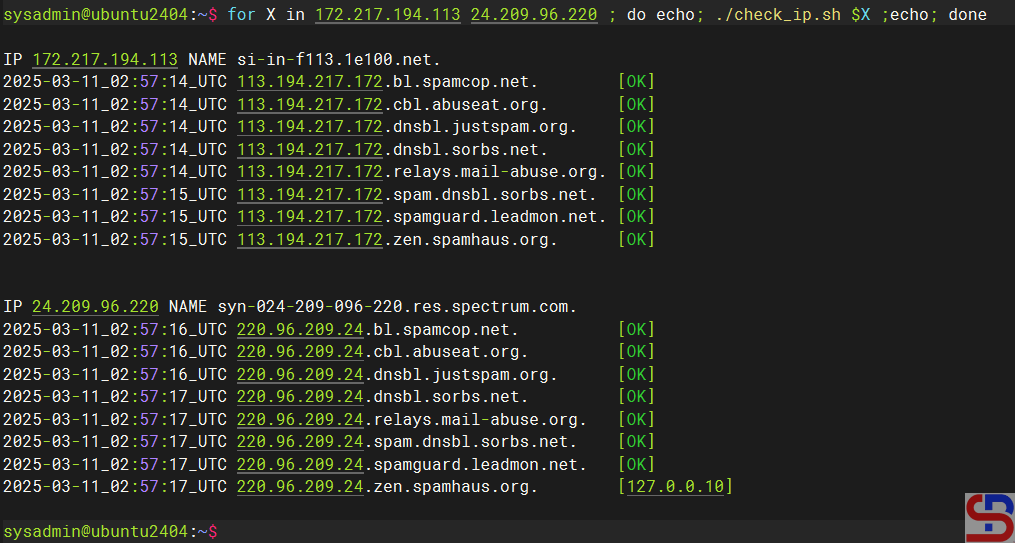
Task: Click the red and blue logo icon
Action: (x=989, y=517)
